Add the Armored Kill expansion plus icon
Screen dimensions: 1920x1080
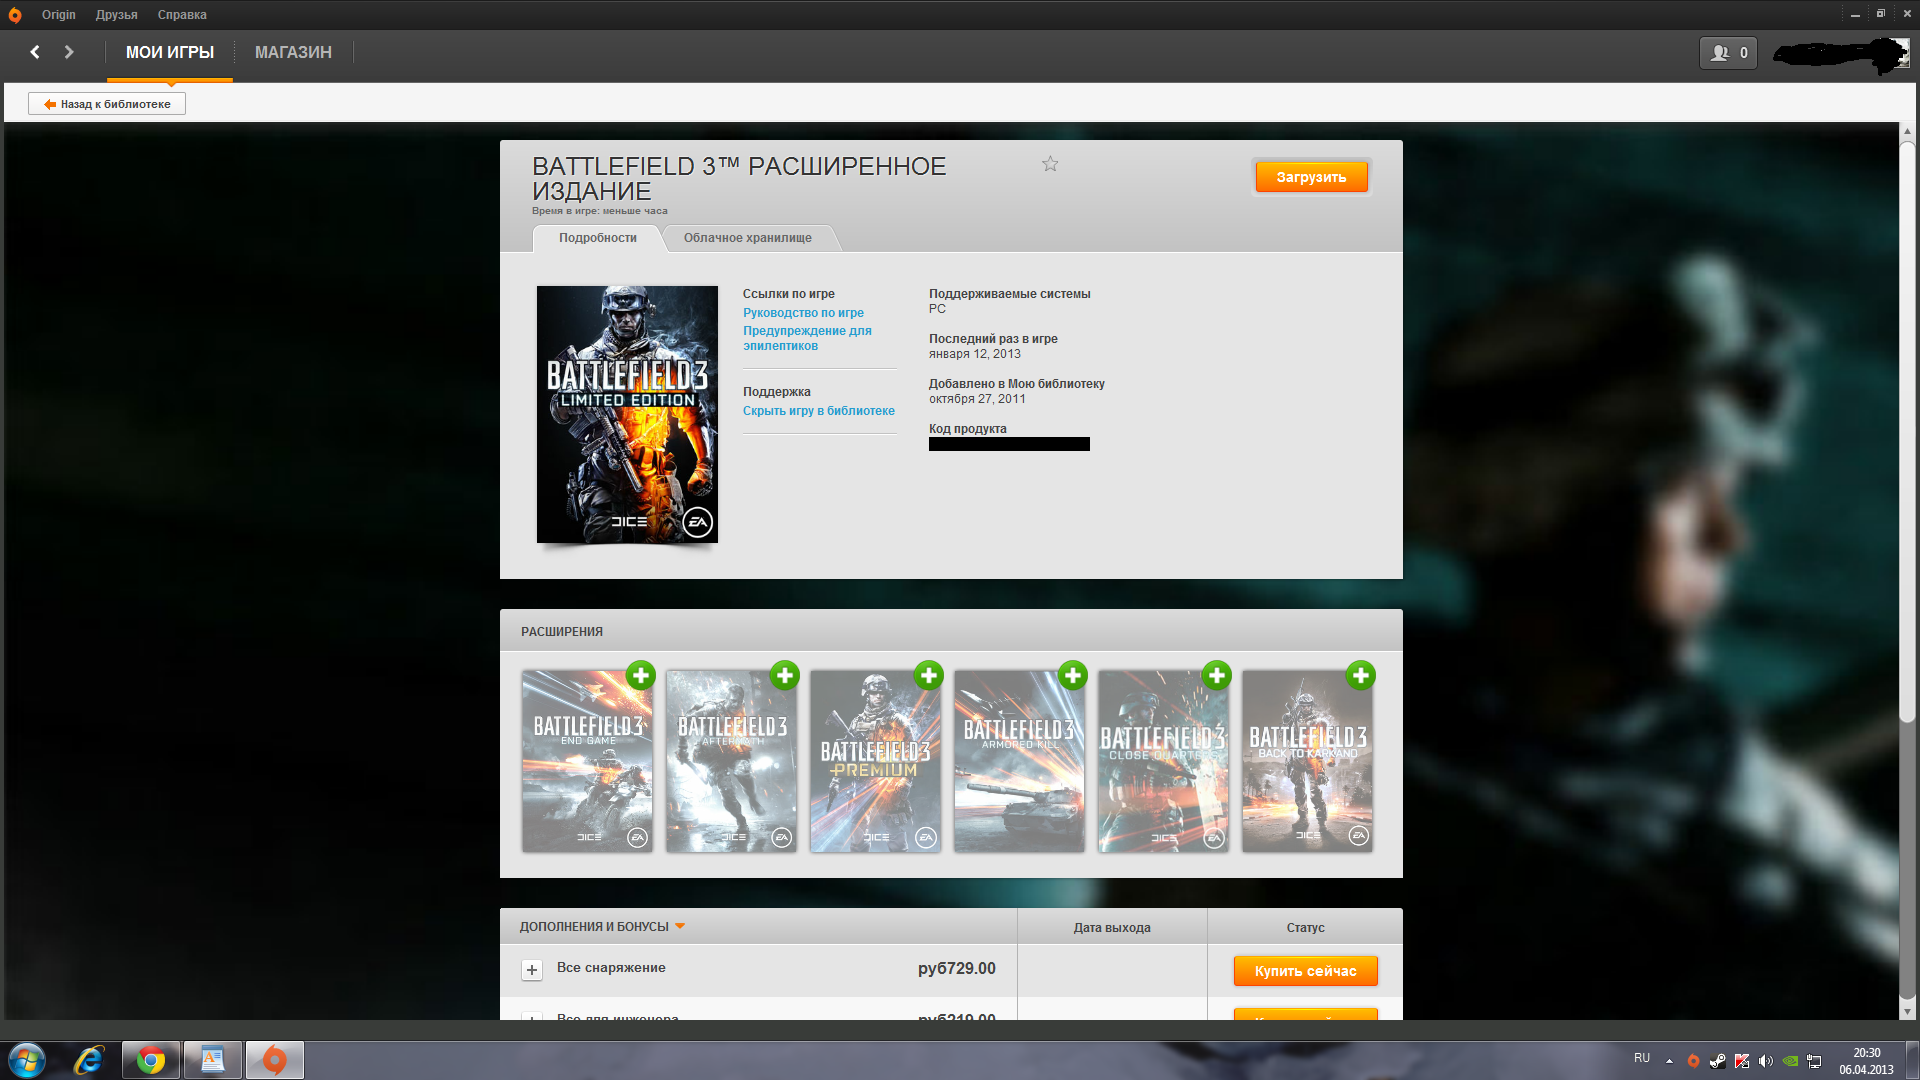point(1073,675)
